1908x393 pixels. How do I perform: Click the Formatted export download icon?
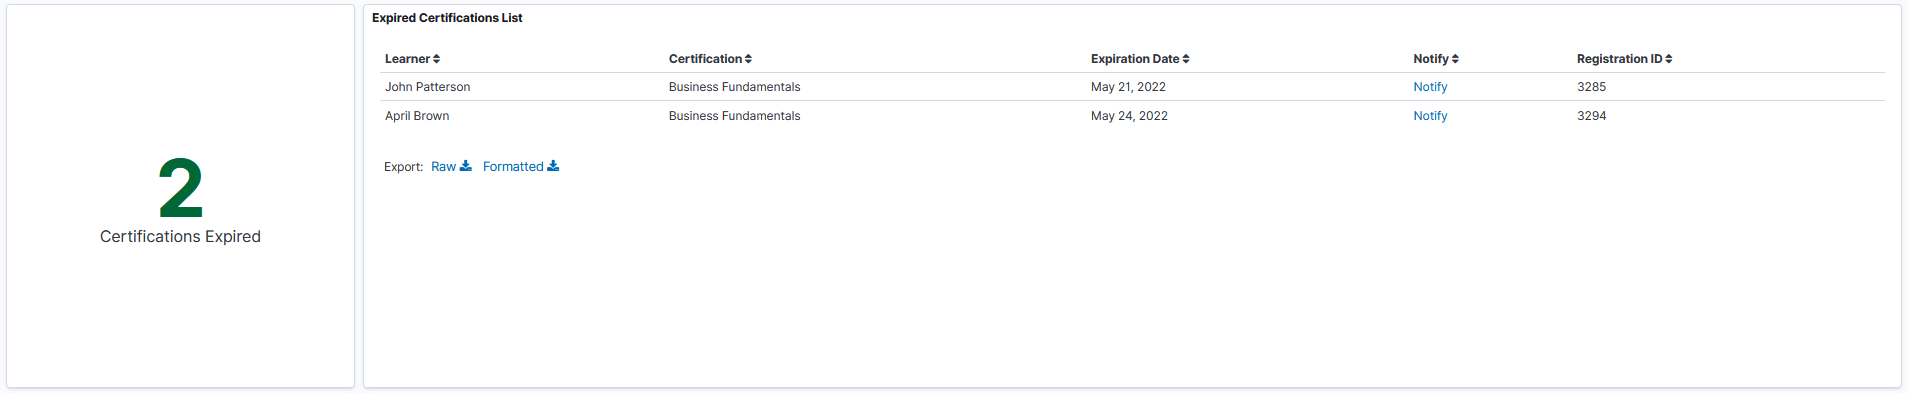click(553, 166)
